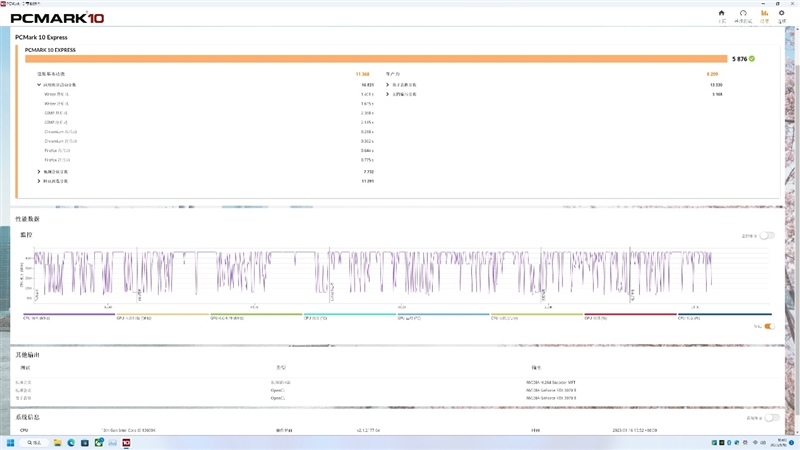Toggle the system information details switch

[x=771, y=418]
